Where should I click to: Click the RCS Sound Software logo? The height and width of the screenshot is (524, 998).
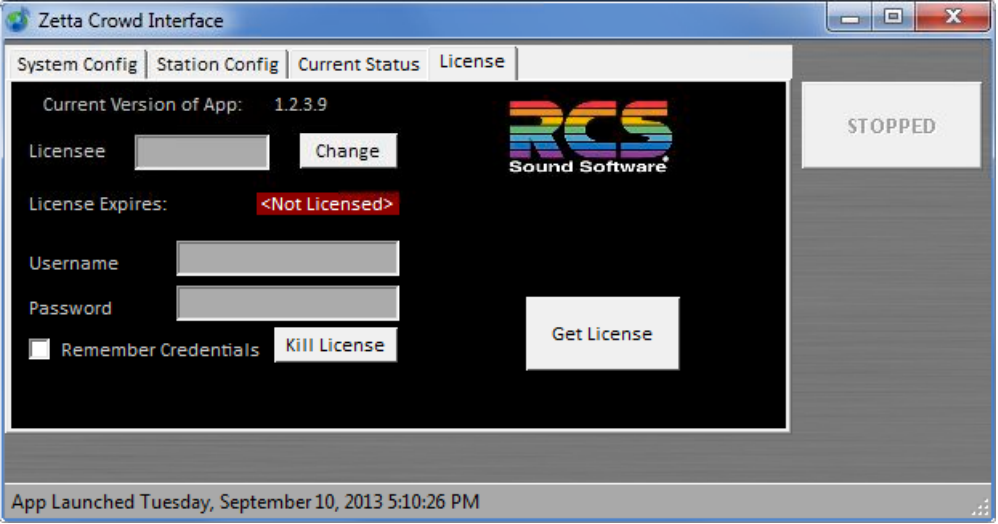(x=590, y=136)
